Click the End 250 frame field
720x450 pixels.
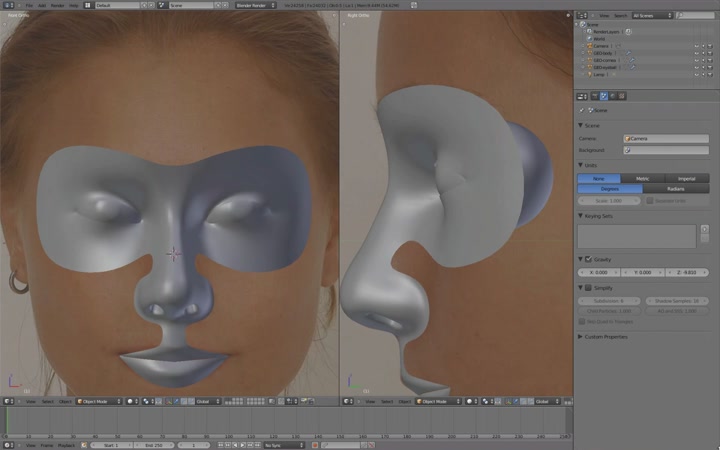point(154,445)
